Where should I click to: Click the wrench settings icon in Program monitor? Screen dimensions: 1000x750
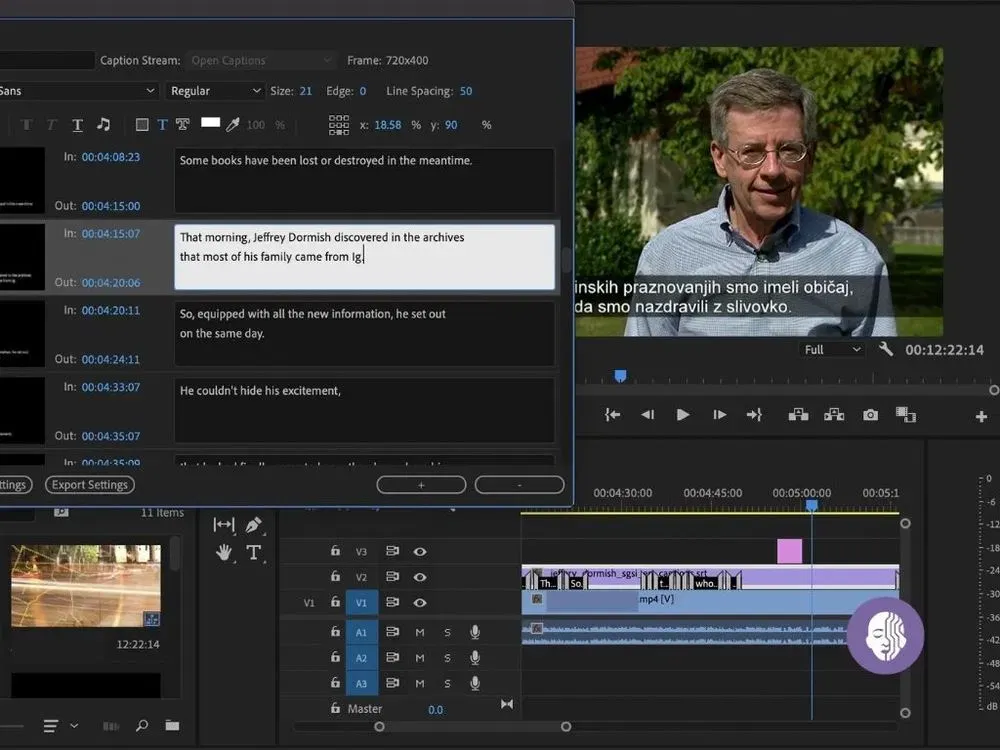[x=886, y=349]
